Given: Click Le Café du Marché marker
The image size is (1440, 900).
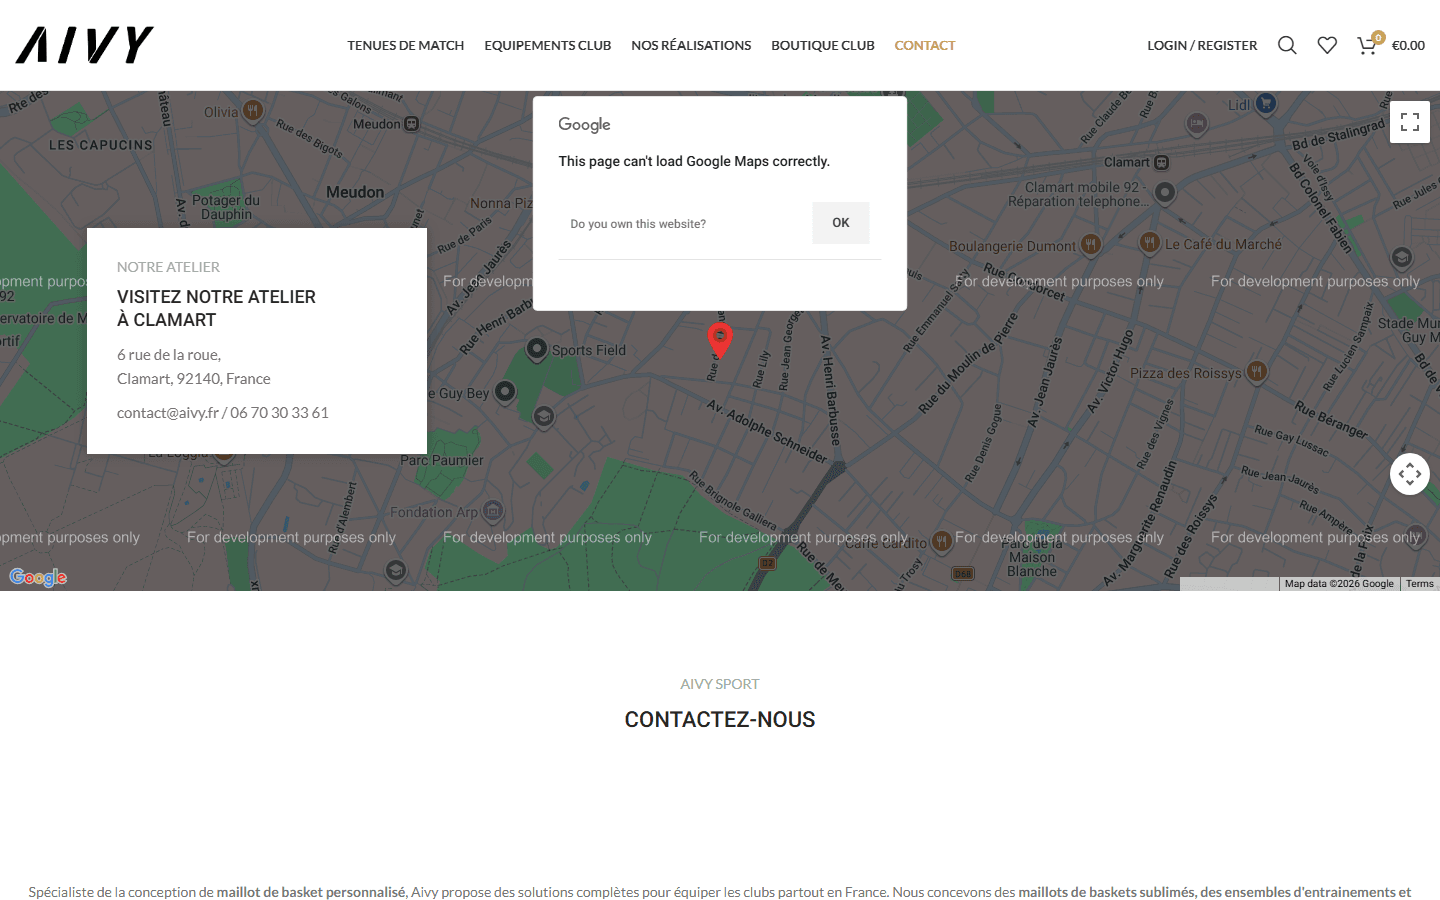Looking at the screenshot, I should tap(1150, 242).
